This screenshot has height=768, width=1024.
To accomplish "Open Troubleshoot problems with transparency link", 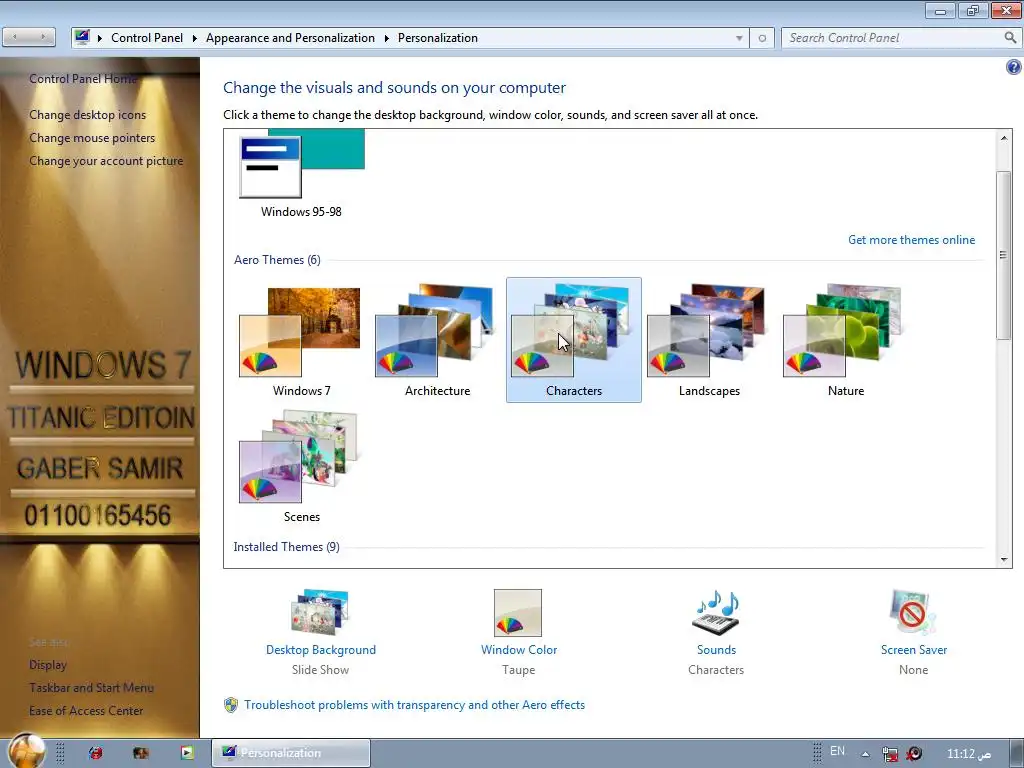I will (414, 705).
